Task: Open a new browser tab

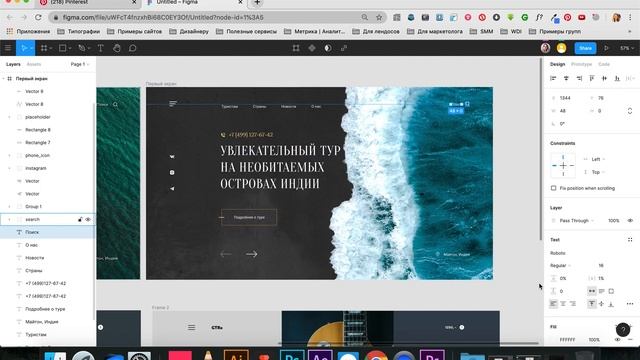Action: click(x=257, y=2)
